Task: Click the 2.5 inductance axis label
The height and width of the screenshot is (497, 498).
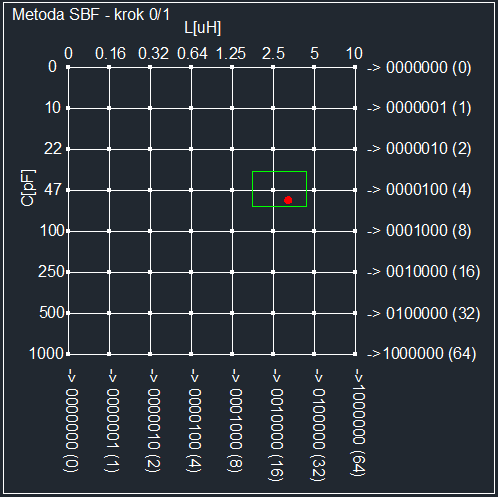Action: click(x=273, y=53)
